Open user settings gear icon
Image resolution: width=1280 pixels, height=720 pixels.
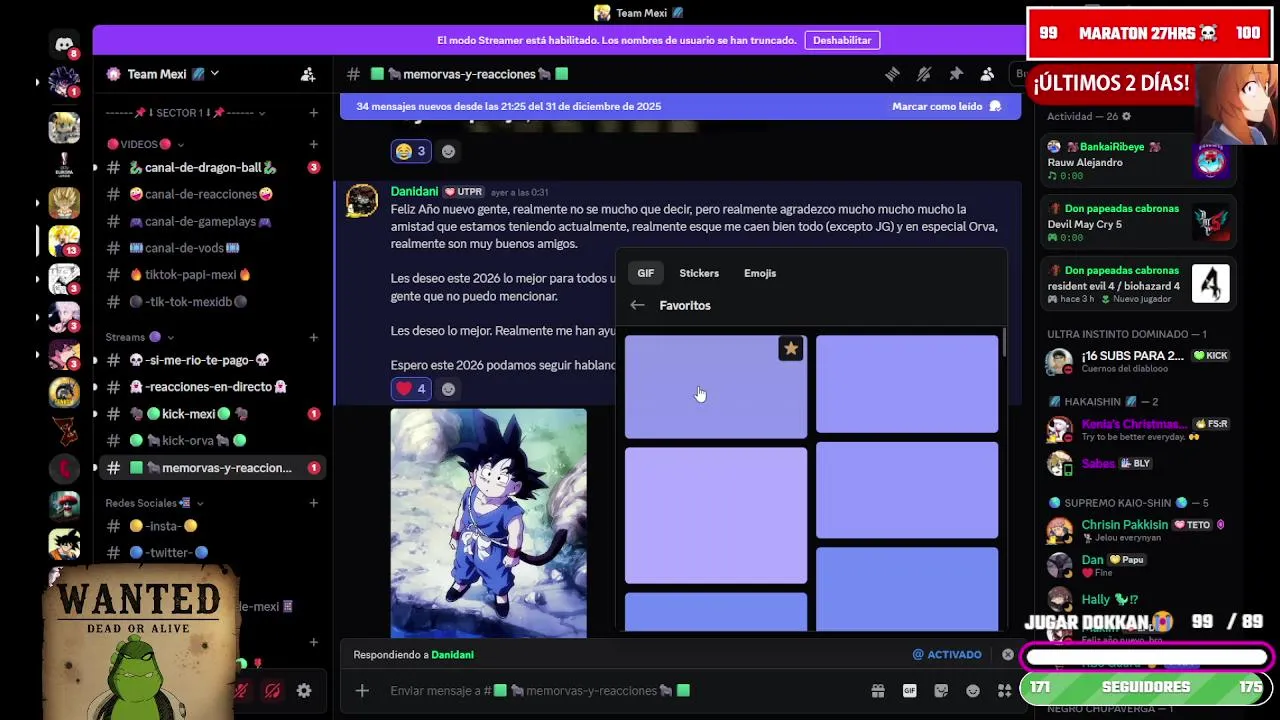pos(304,690)
